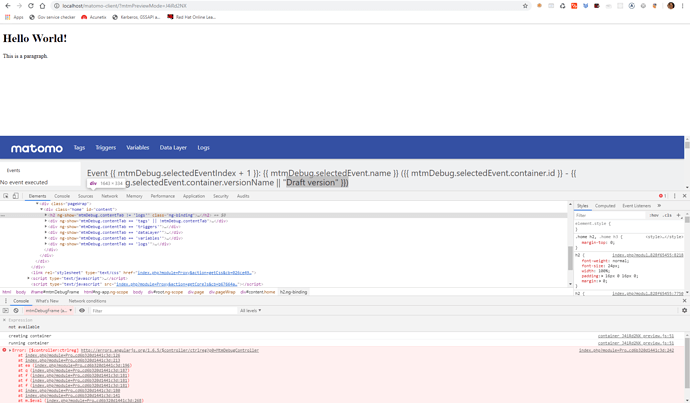
Task: Switch to Triggers in Matomo debug bar
Action: [106, 147]
